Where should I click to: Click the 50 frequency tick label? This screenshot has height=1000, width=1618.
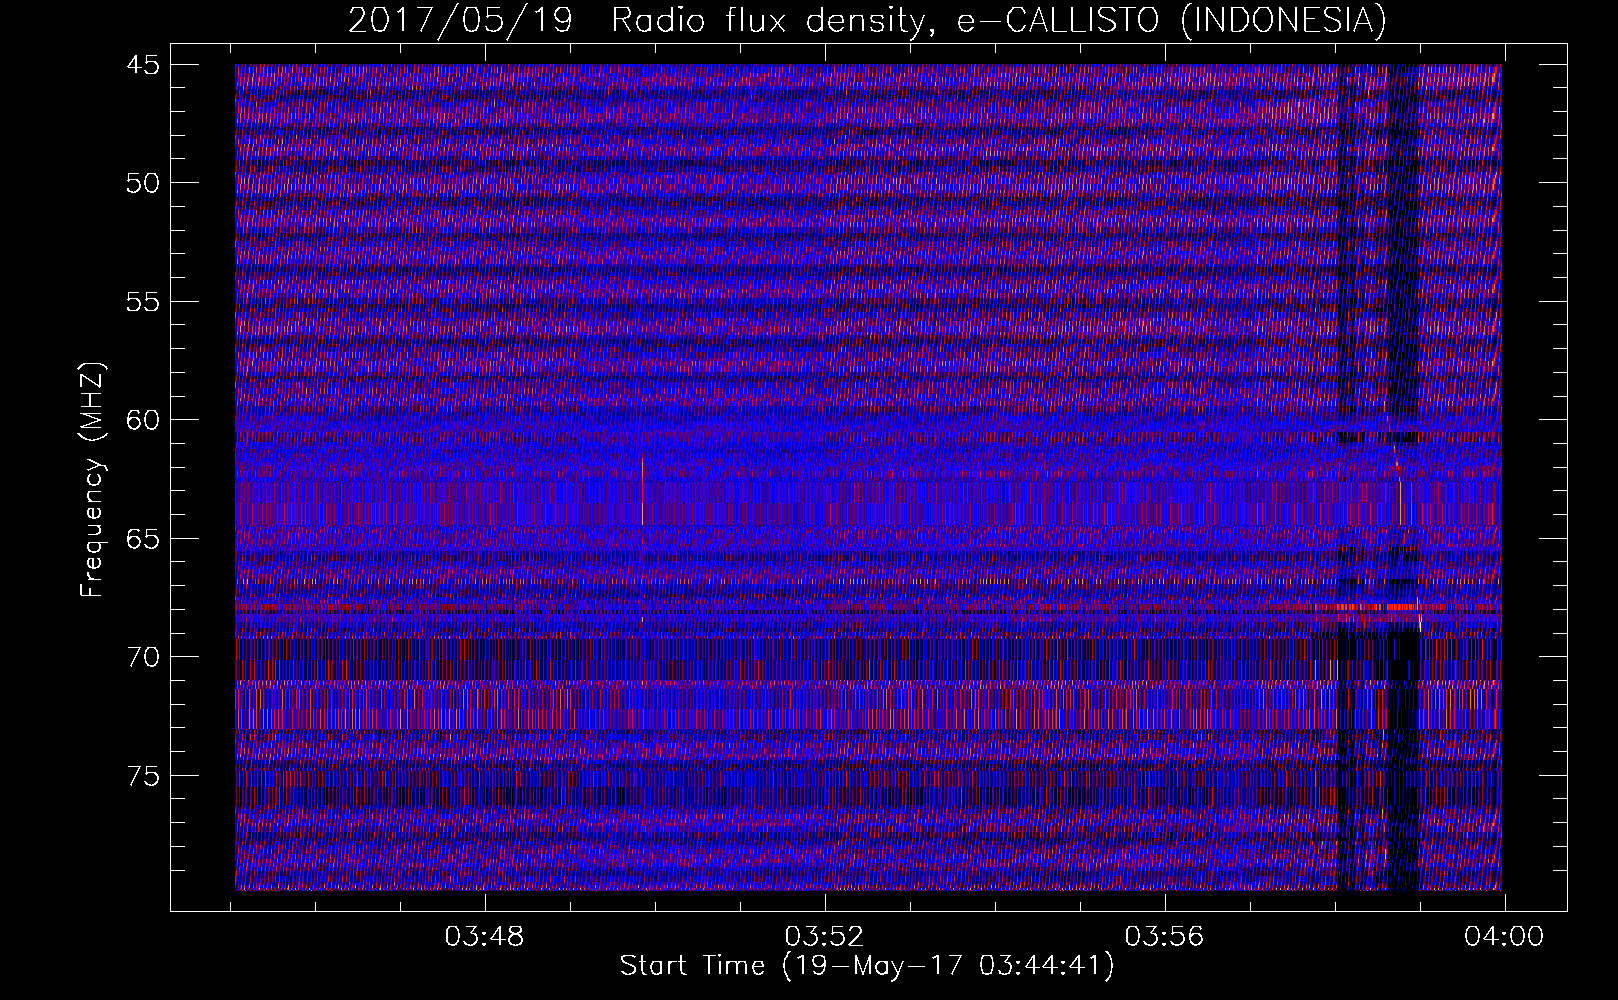[x=141, y=183]
